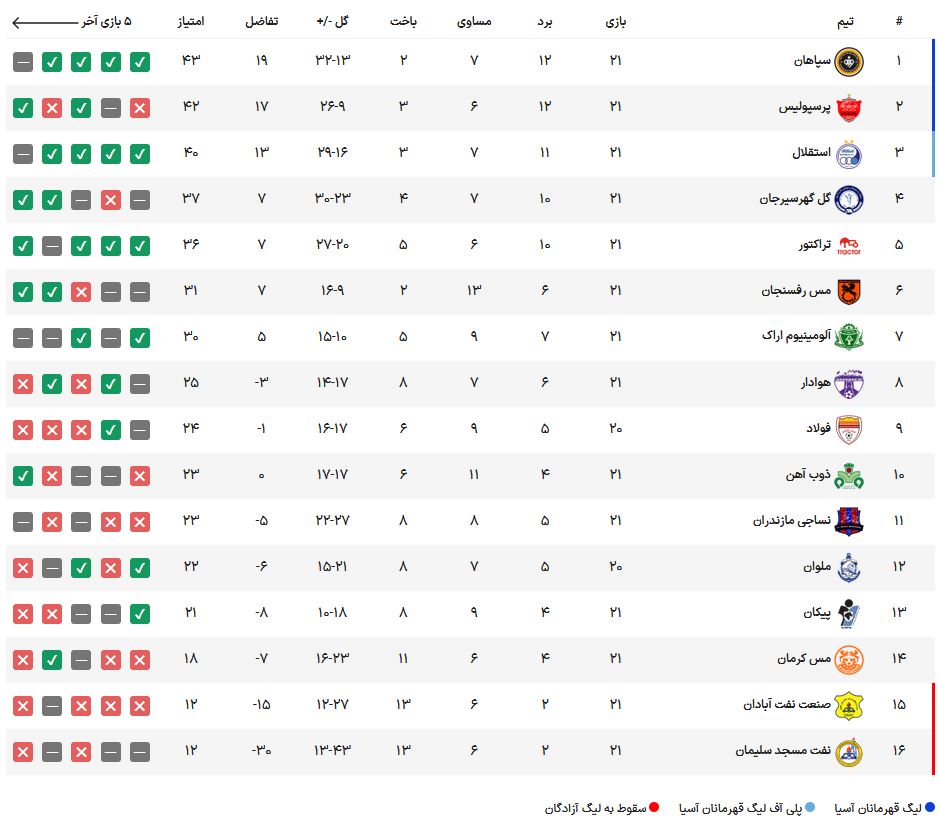Click the Nassaji Mazandaran team crest
Screen dimensions: 939x829
[x=849, y=521]
